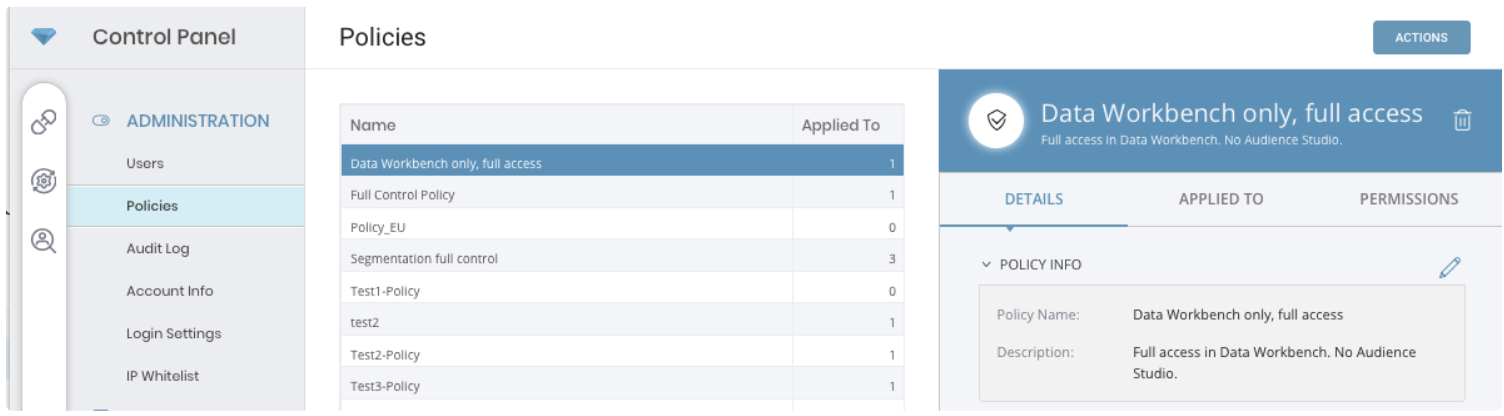
Task: Click the Administration section icon
Action: [100, 121]
